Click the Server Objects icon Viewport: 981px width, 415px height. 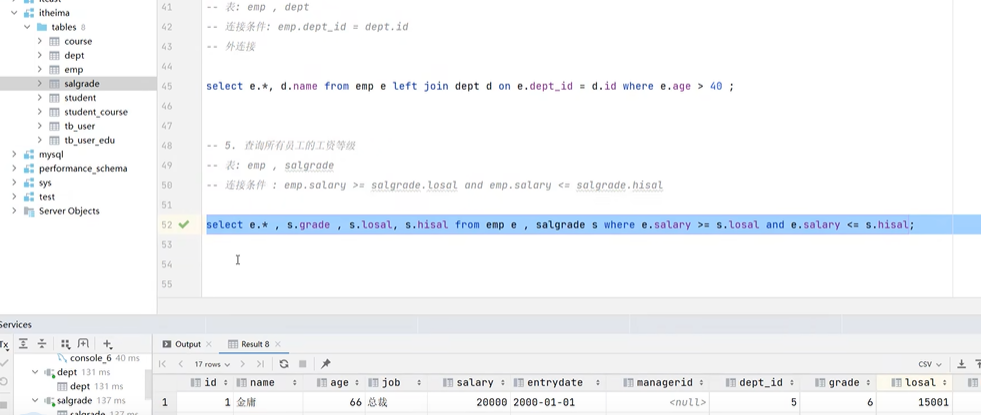pyautogui.click(x=29, y=211)
